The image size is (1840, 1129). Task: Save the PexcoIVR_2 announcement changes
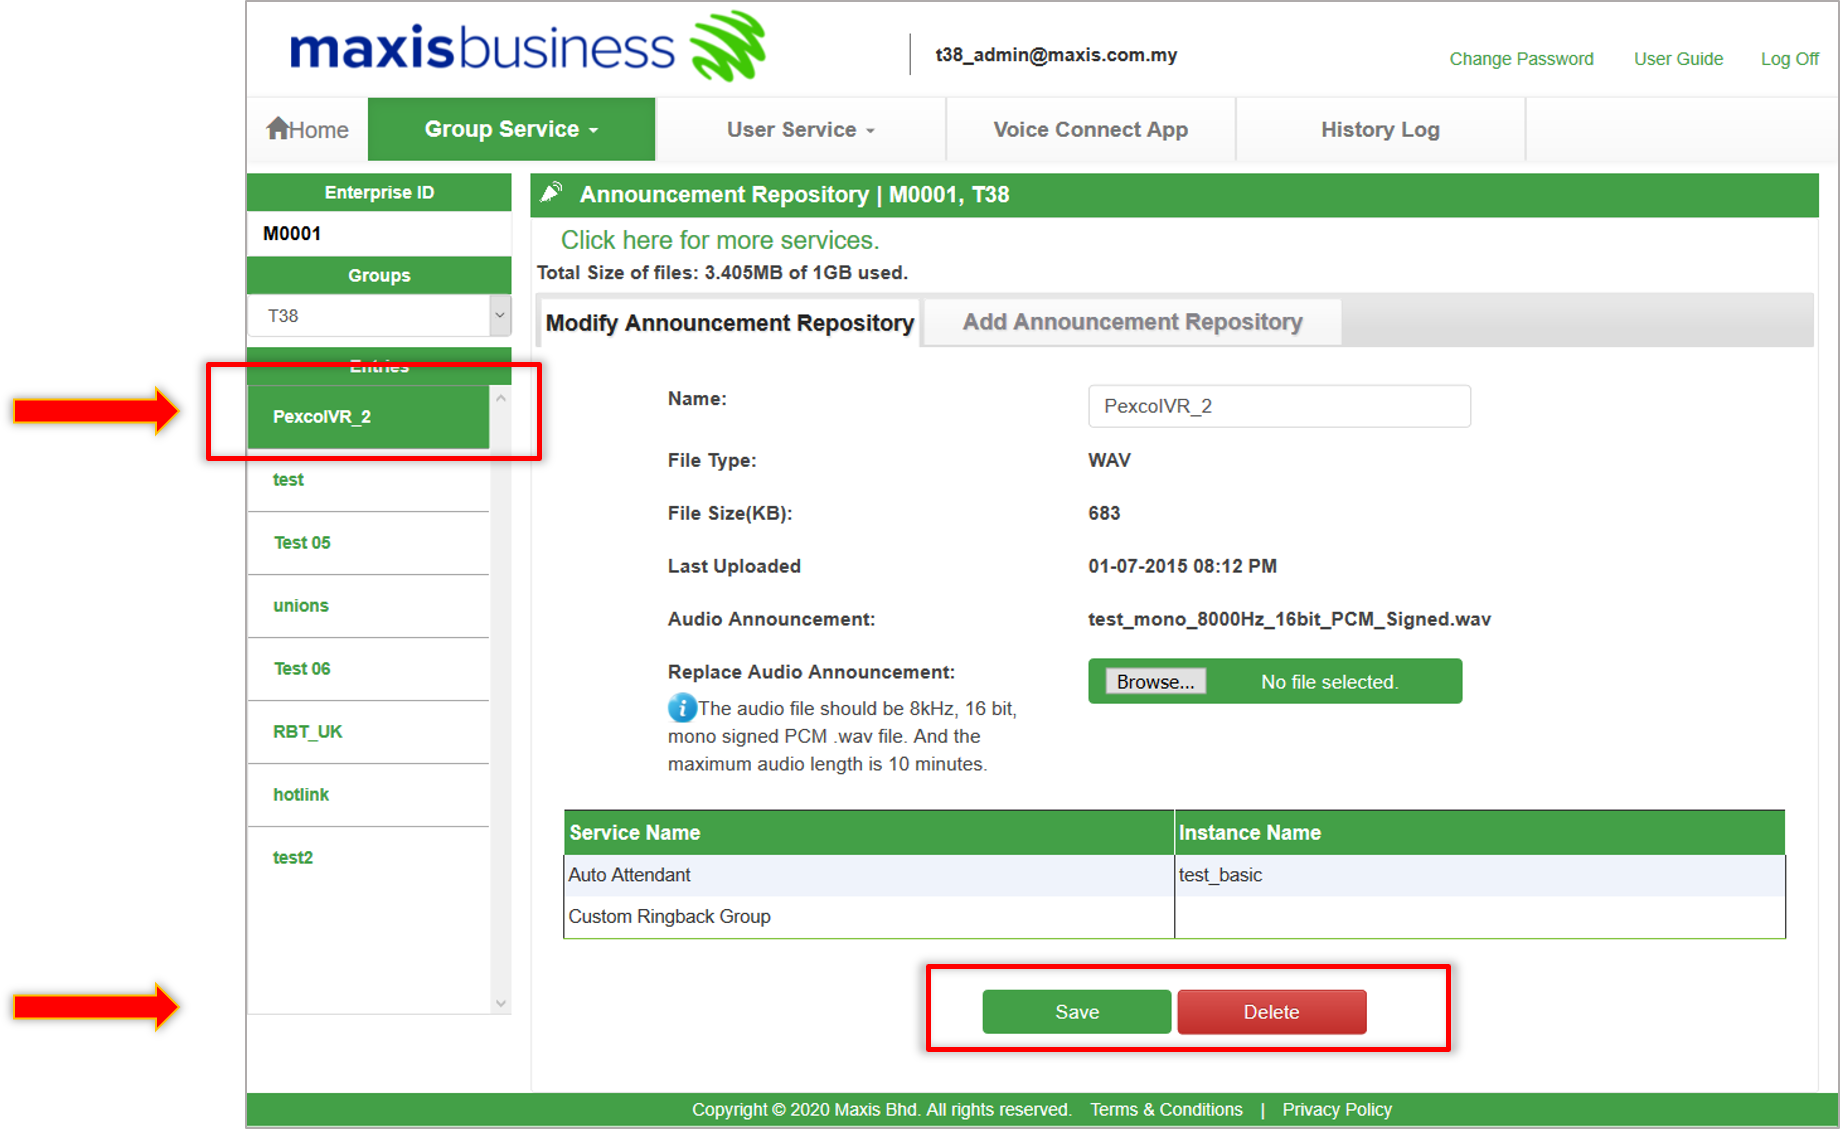[1076, 1011]
